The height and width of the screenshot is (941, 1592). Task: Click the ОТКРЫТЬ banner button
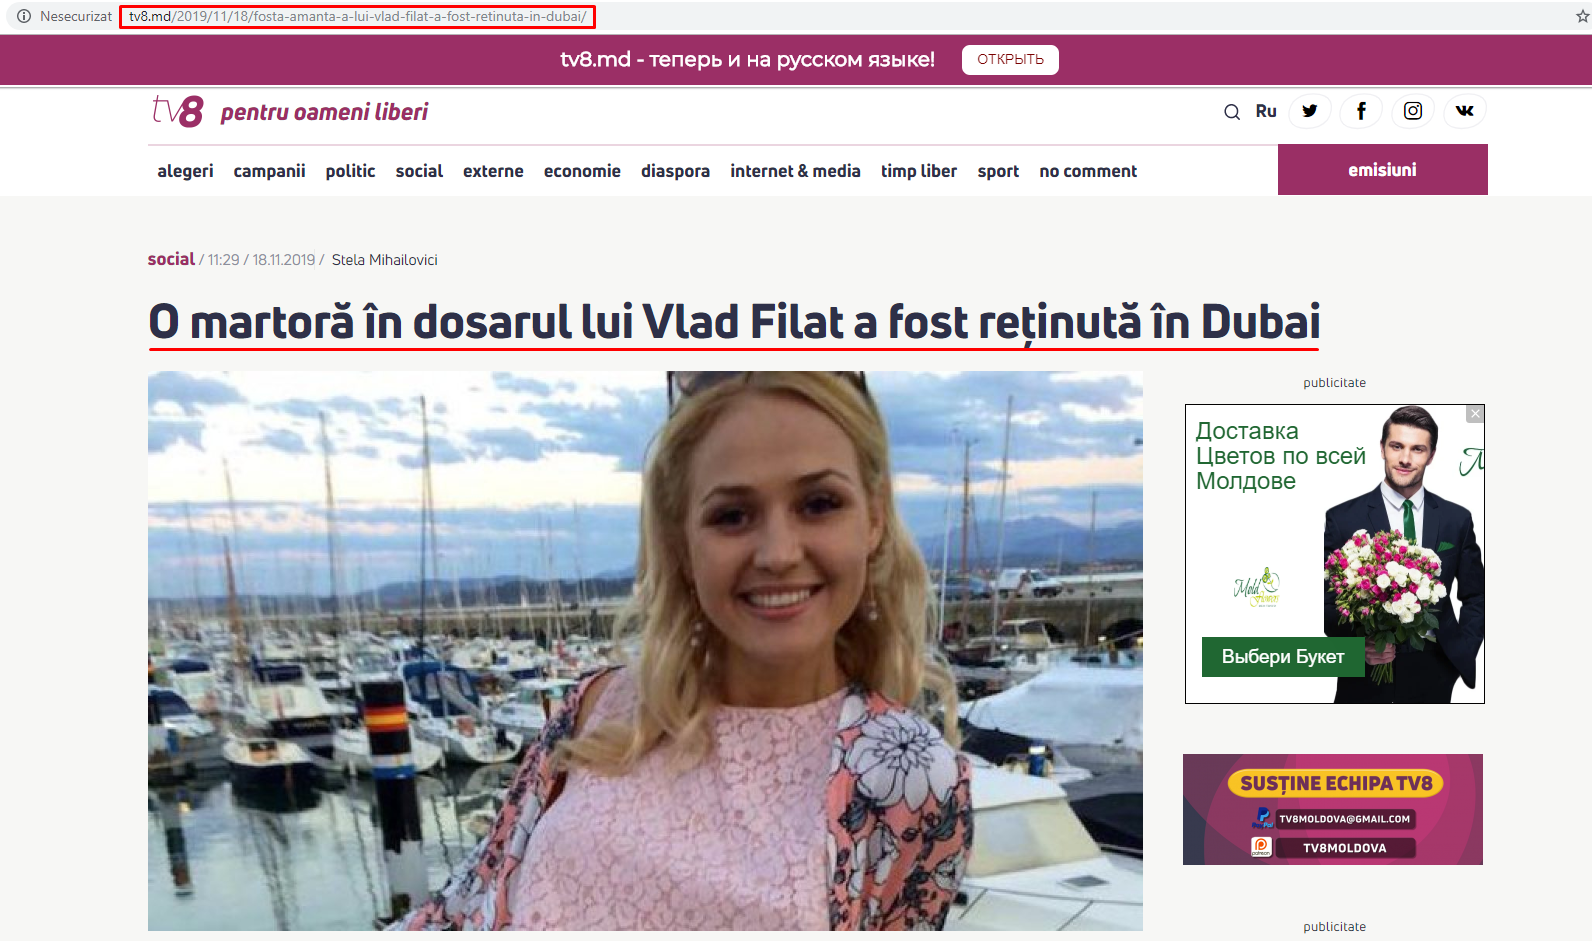pyautogui.click(x=1010, y=59)
